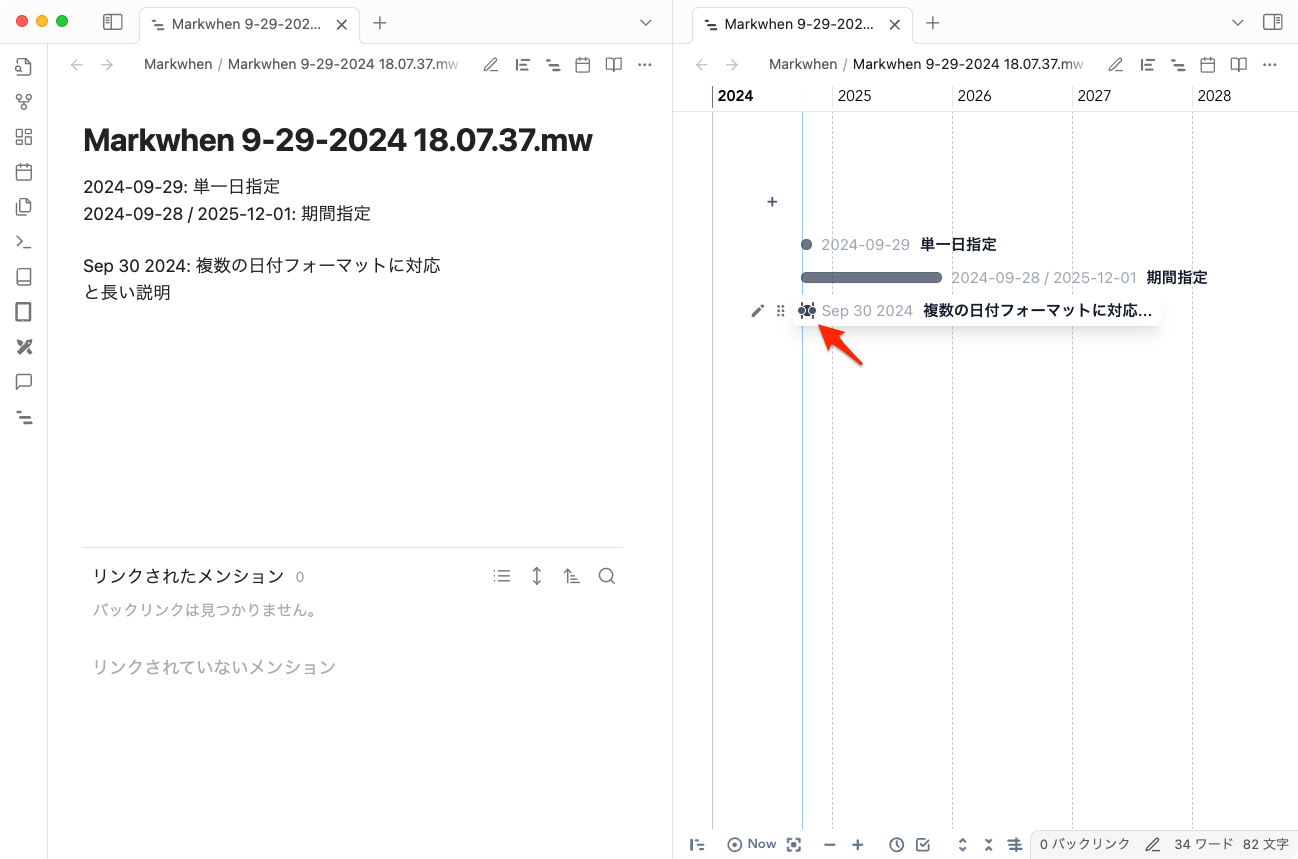
Task: Open the command palette ribbon icon
Action: click(24, 242)
